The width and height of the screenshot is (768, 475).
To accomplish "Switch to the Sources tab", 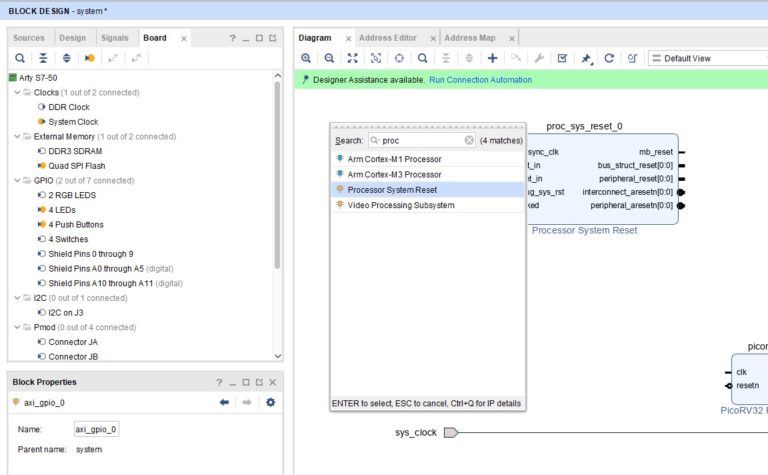I will coord(29,38).
